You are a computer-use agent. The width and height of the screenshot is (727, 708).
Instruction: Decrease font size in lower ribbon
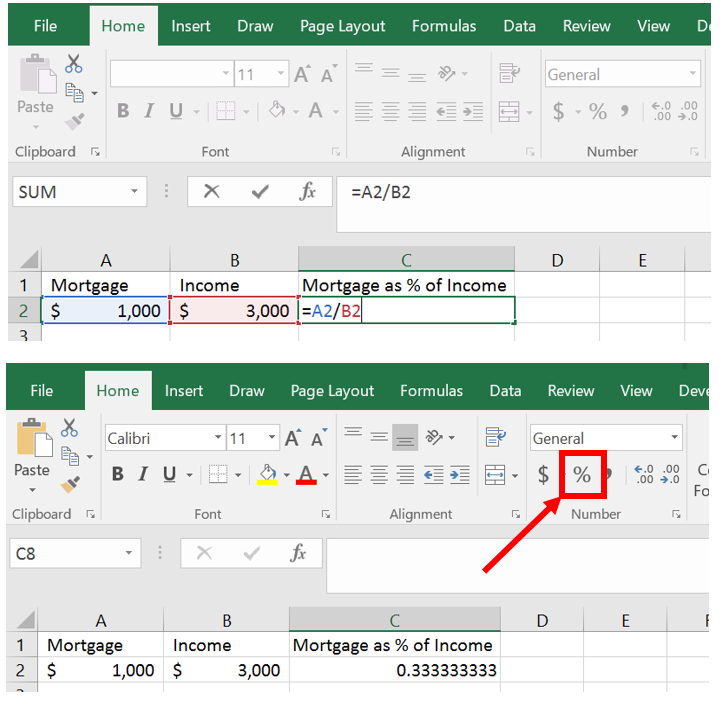[319, 437]
